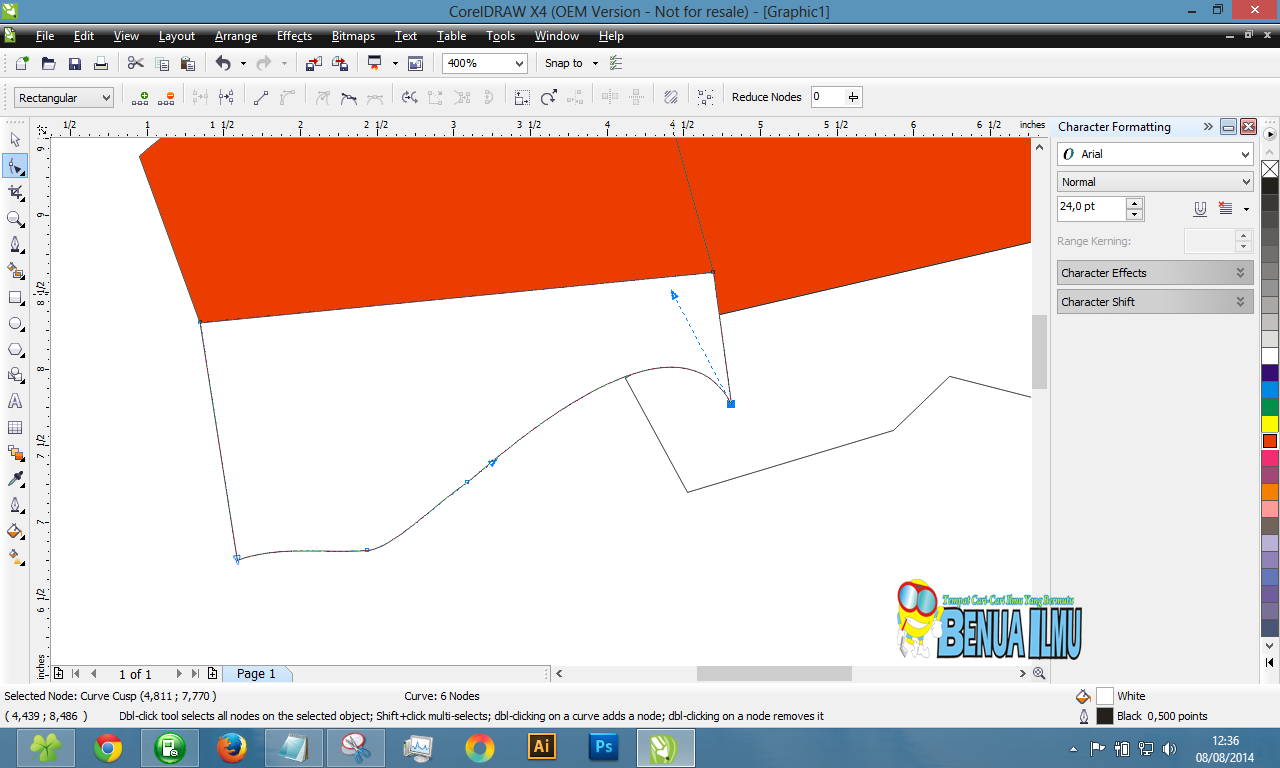The width and height of the screenshot is (1280, 768).
Task: Open the Arrange menu
Action: click(236, 36)
